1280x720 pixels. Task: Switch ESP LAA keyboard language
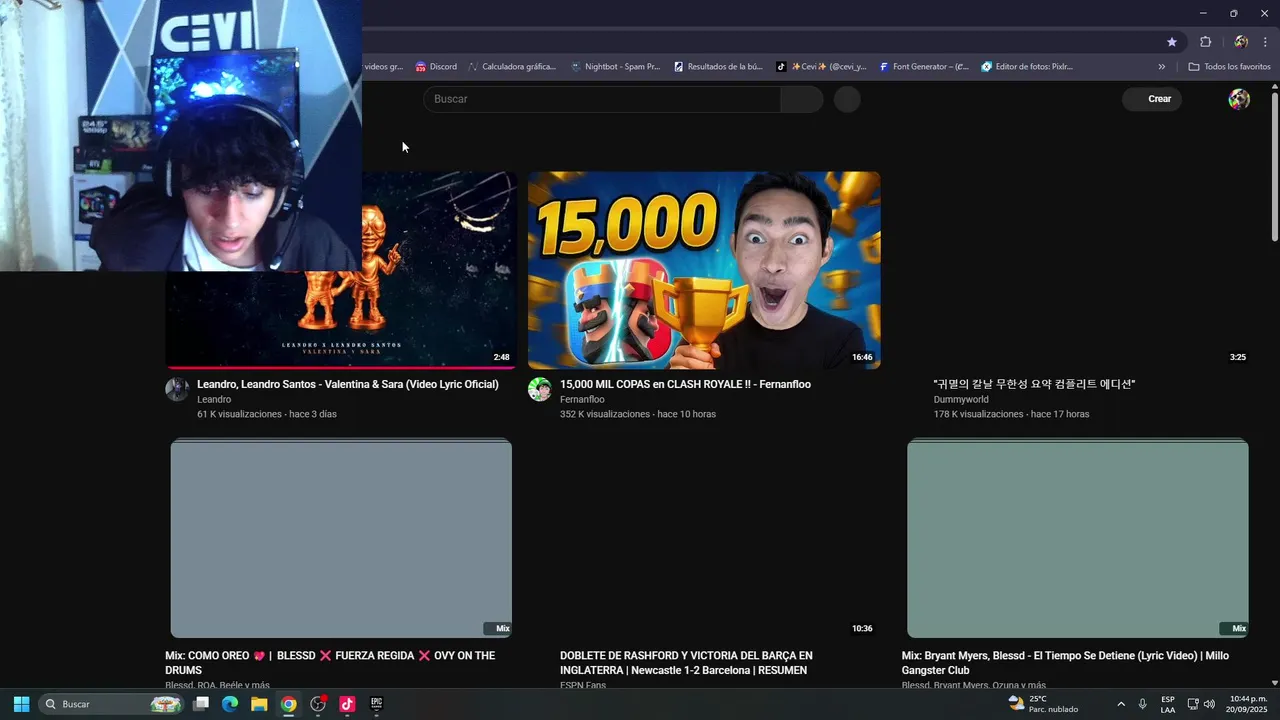click(x=1168, y=704)
